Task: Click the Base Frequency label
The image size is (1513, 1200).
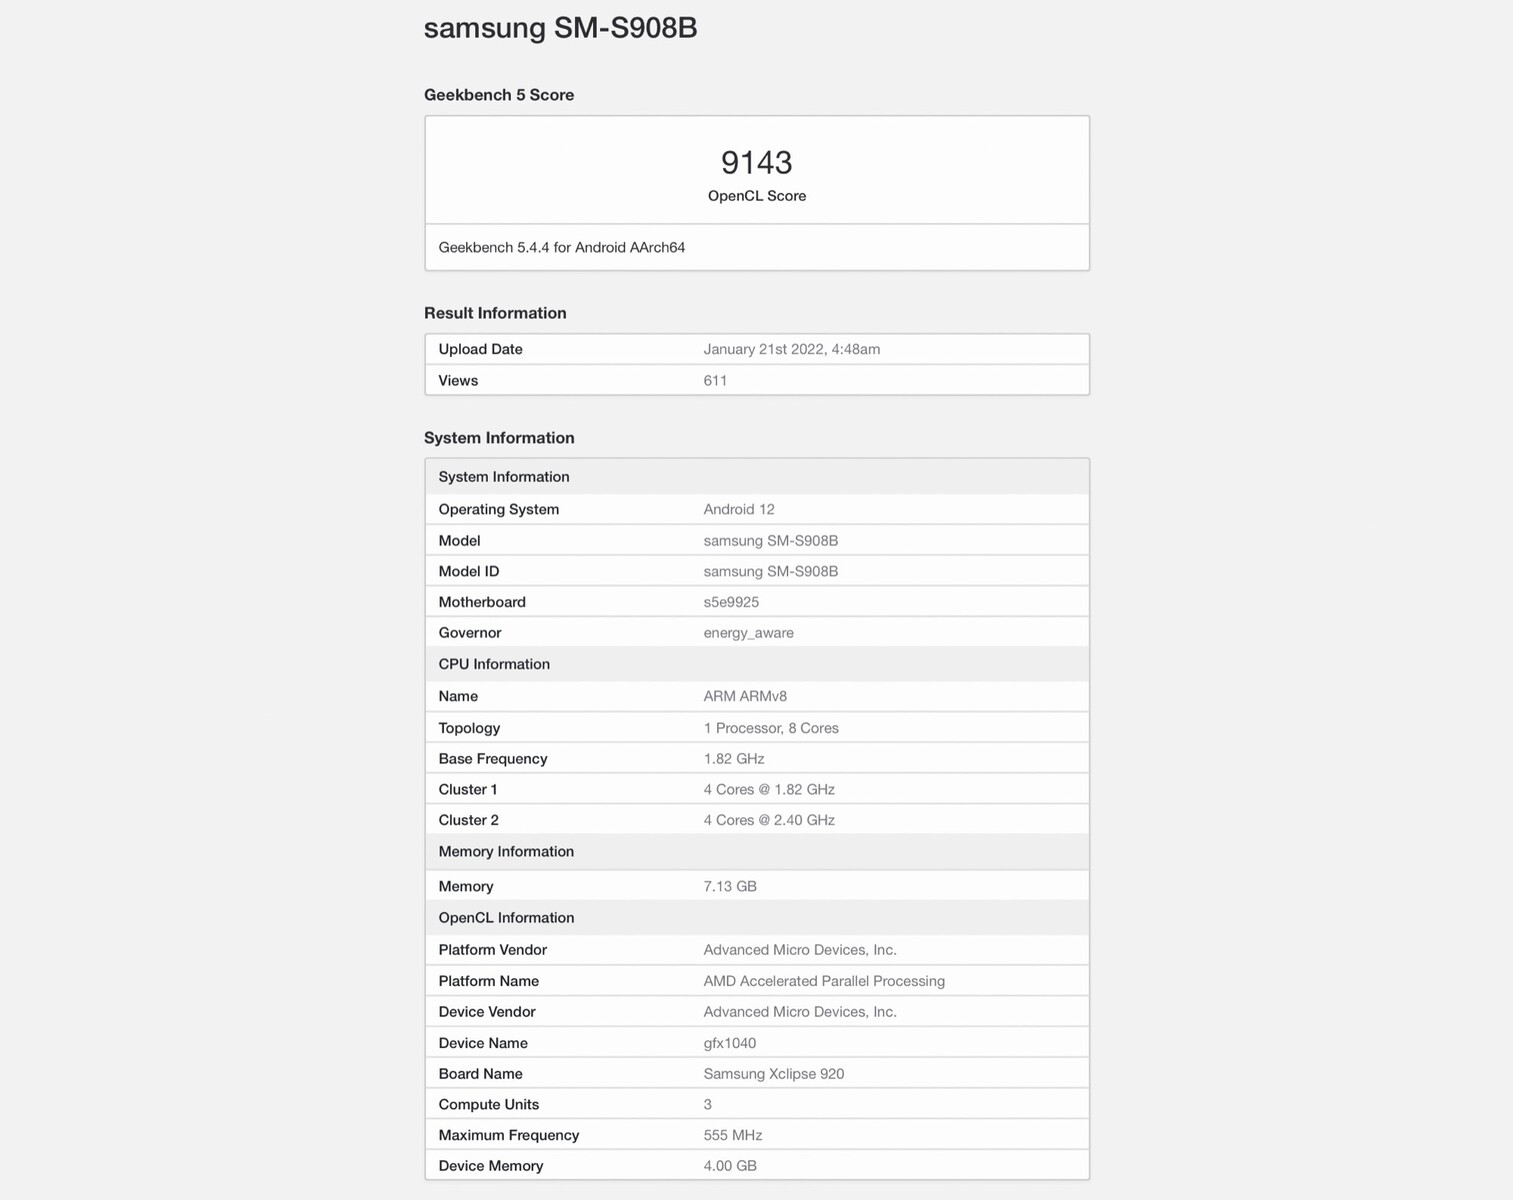Action: (493, 759)
